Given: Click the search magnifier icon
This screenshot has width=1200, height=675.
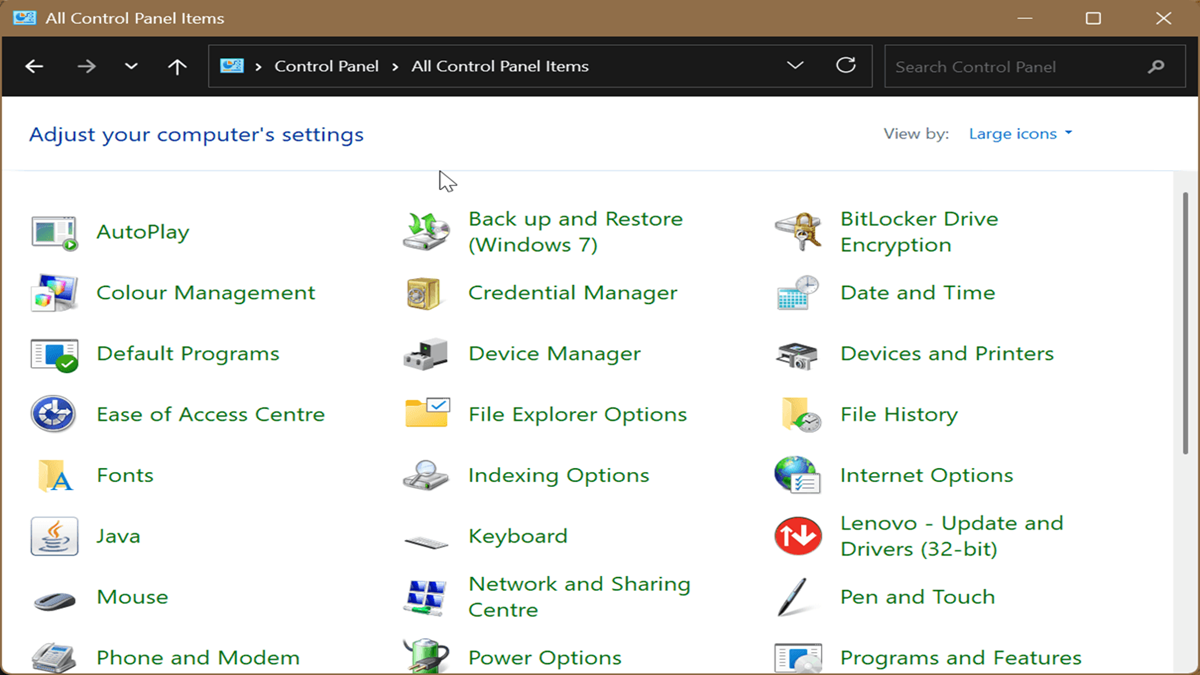Looking at the screenshot, I should click(1156, 67).
